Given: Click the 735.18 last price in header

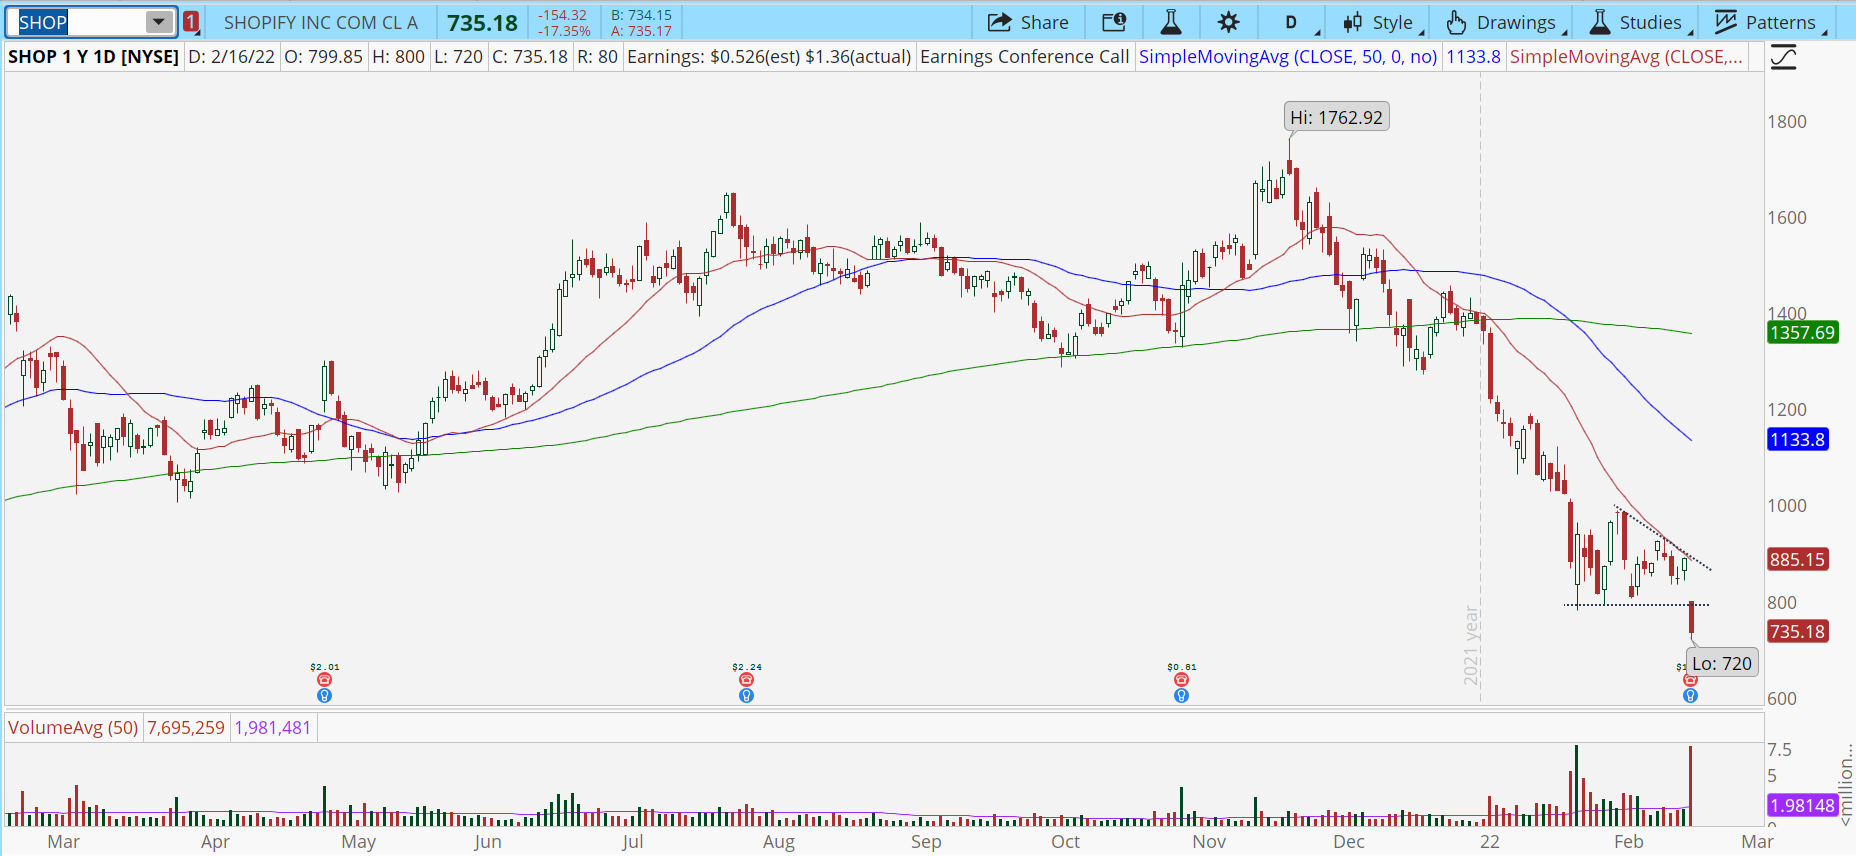Looking at the screenshot, I should click(x=482, y=23).
